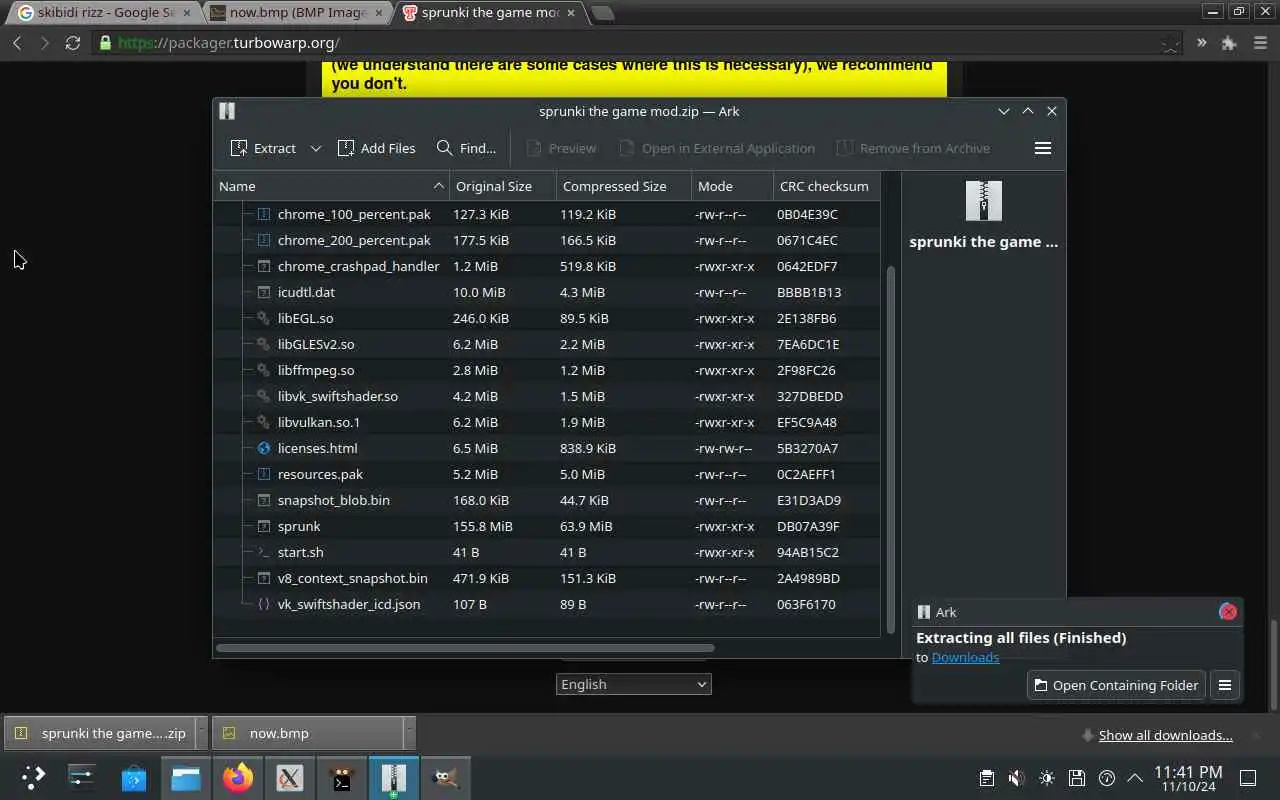This screenshot has width=1280, height=800.
Task: Select chrome_200_percent.pak file
Action: point(547,240)
